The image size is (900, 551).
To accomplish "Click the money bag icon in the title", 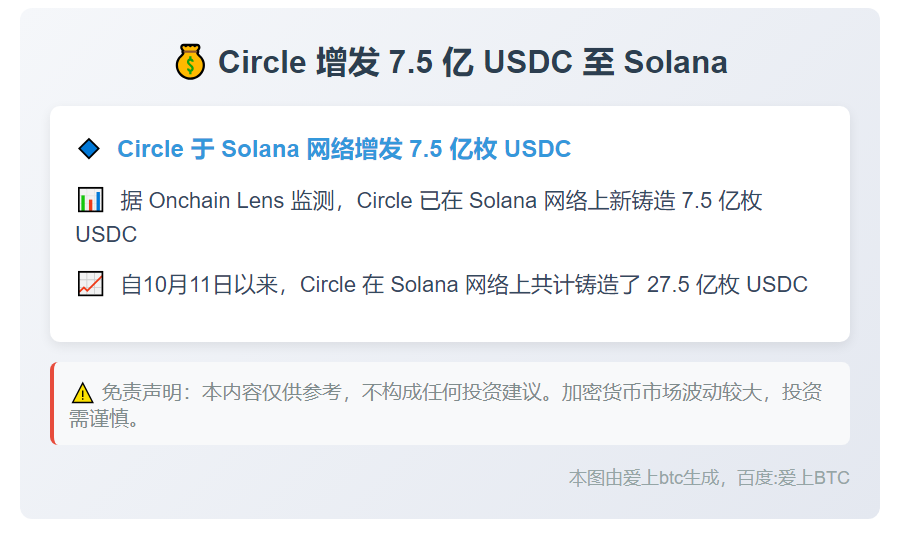I will pos(190,62).
